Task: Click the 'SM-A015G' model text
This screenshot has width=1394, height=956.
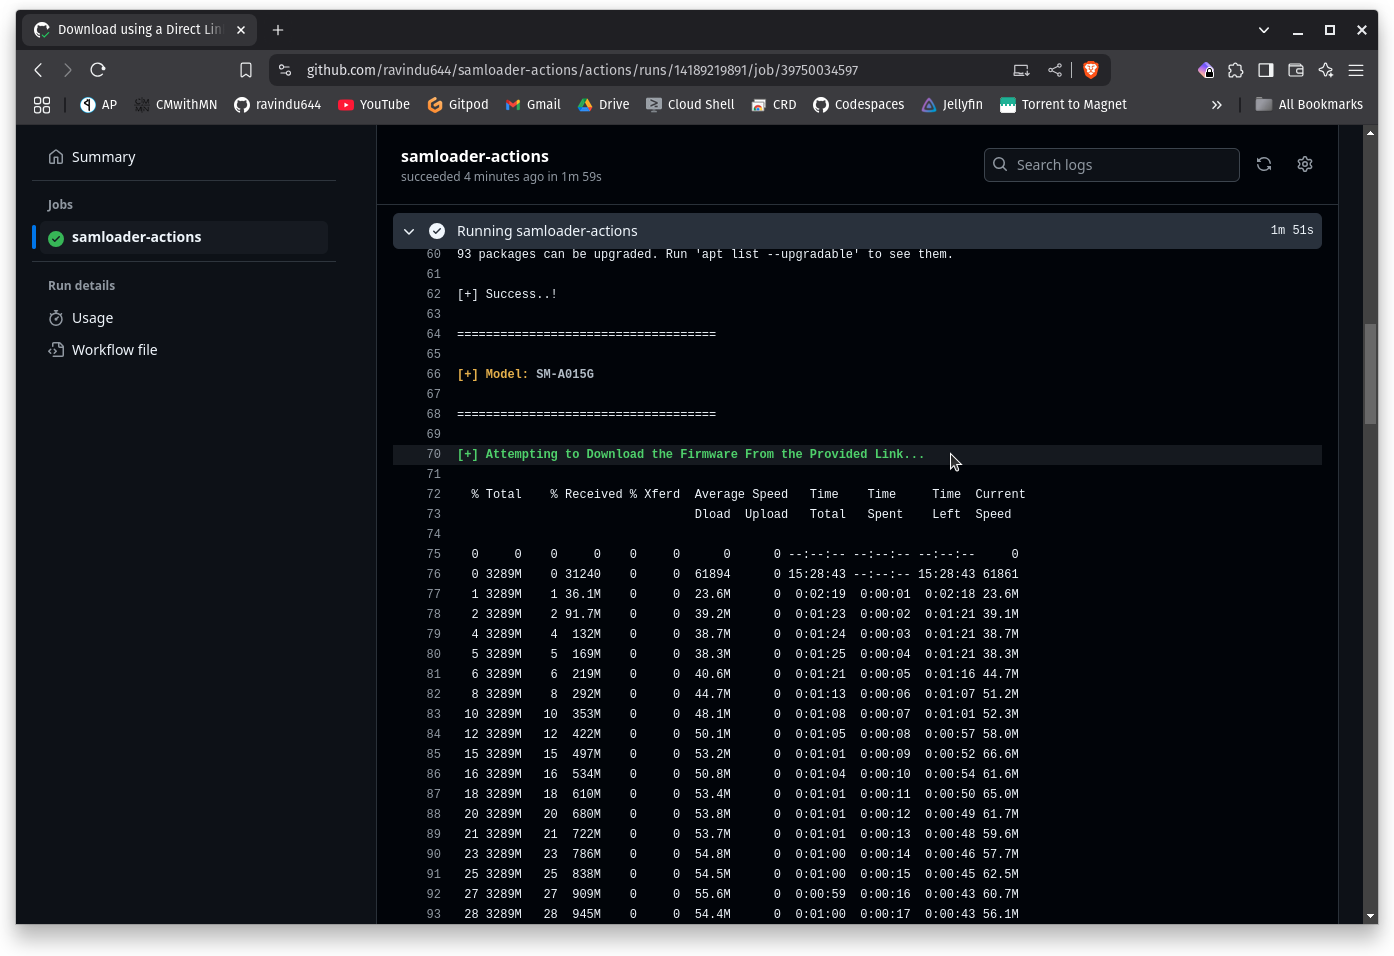Action: (565, 375)
